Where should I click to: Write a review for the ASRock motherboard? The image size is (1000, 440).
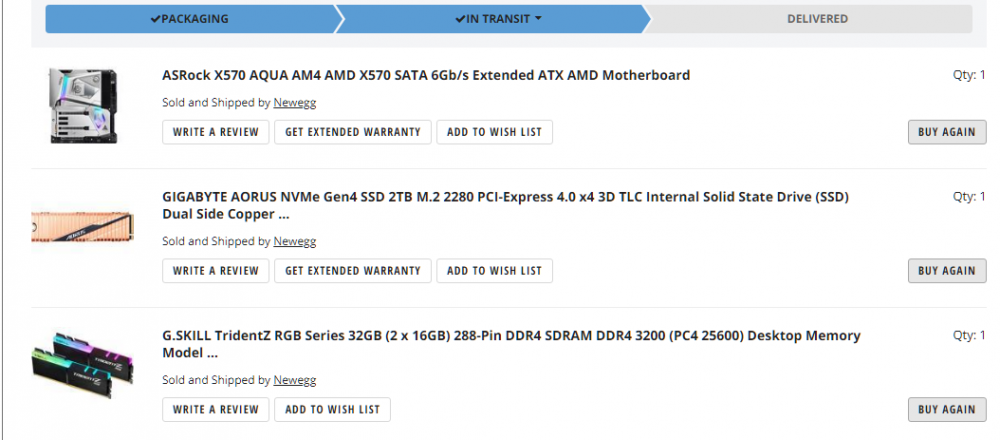coord(215,132)
